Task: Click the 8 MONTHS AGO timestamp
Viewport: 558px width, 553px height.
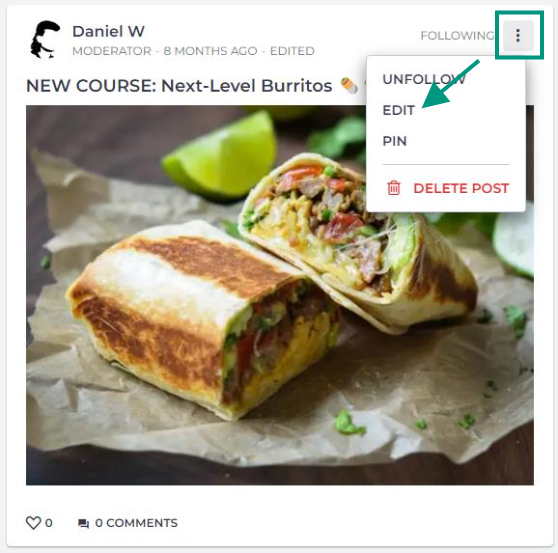Action: (210, 51)
